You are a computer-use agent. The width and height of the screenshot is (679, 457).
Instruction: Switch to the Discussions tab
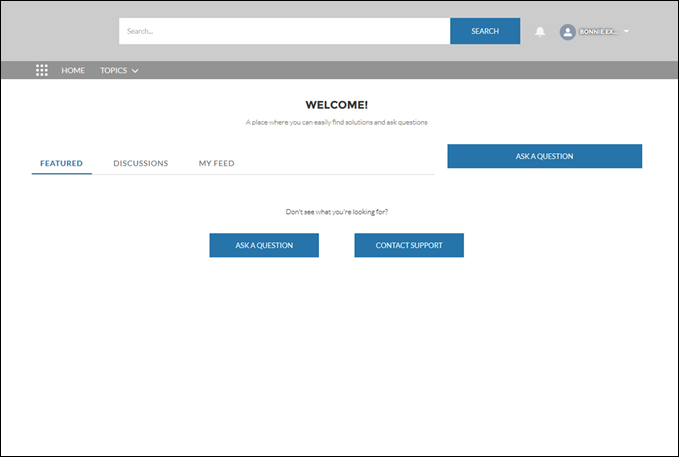pyautogui.click(x=141, y=163)
